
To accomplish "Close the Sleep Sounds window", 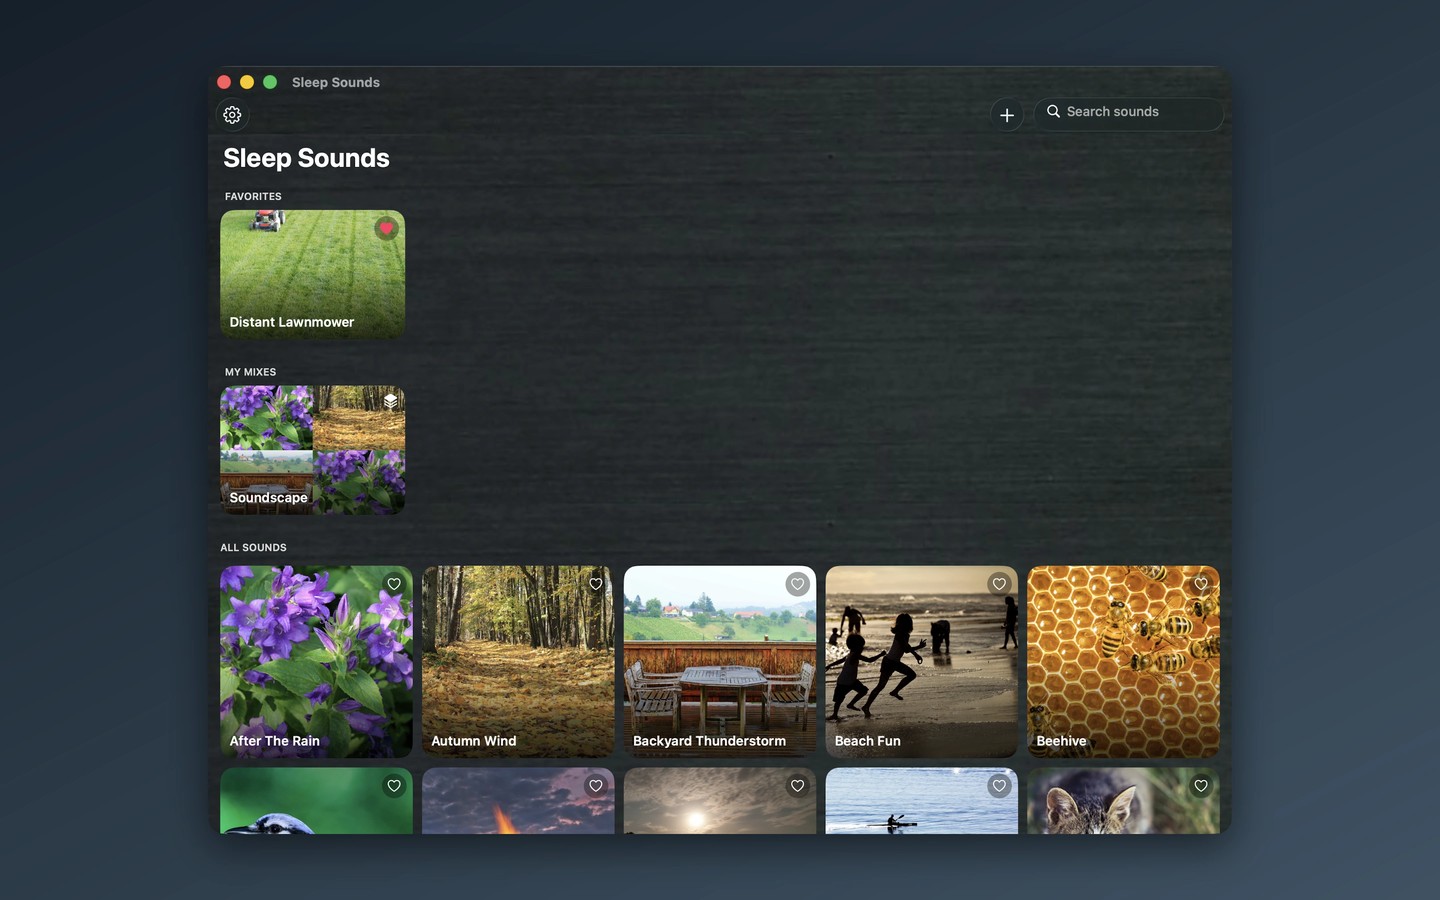I will click(x=224, y=82).
